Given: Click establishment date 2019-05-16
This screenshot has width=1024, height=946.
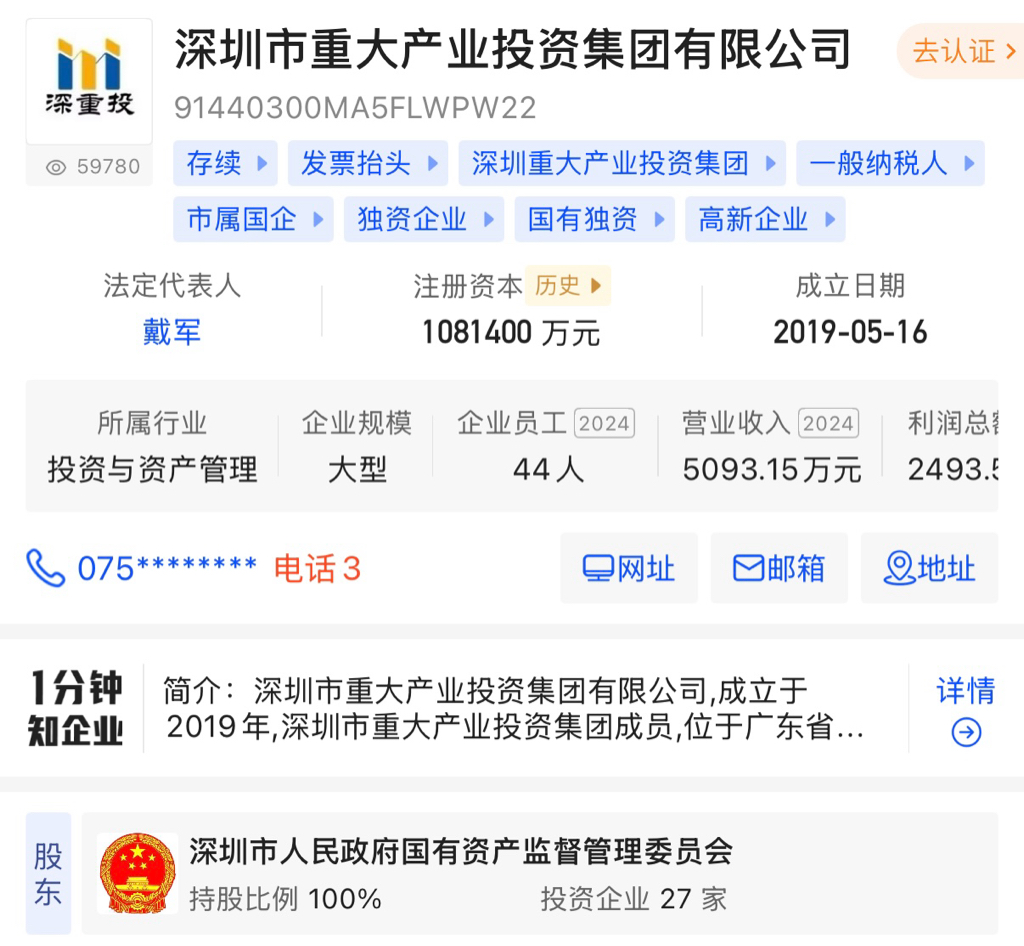Looking at the screenshot, I should 850,332.
